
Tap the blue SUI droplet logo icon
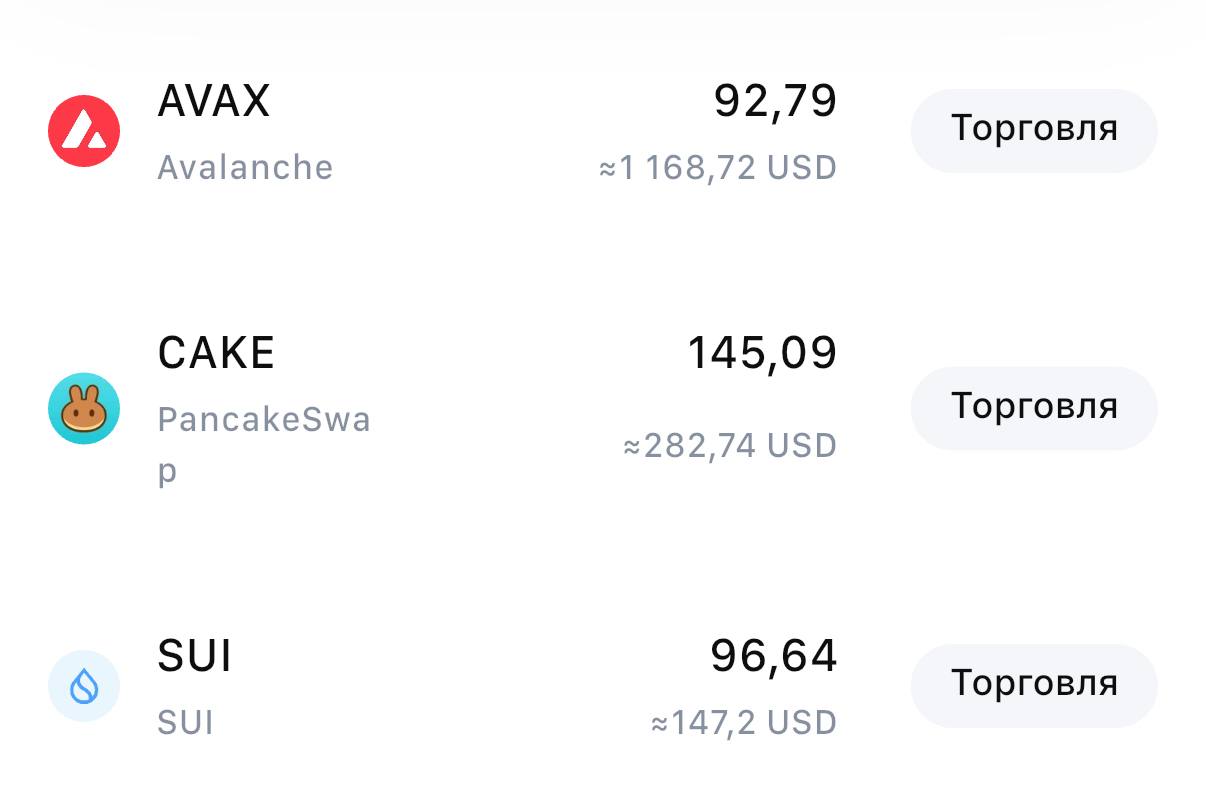[84, 686]
